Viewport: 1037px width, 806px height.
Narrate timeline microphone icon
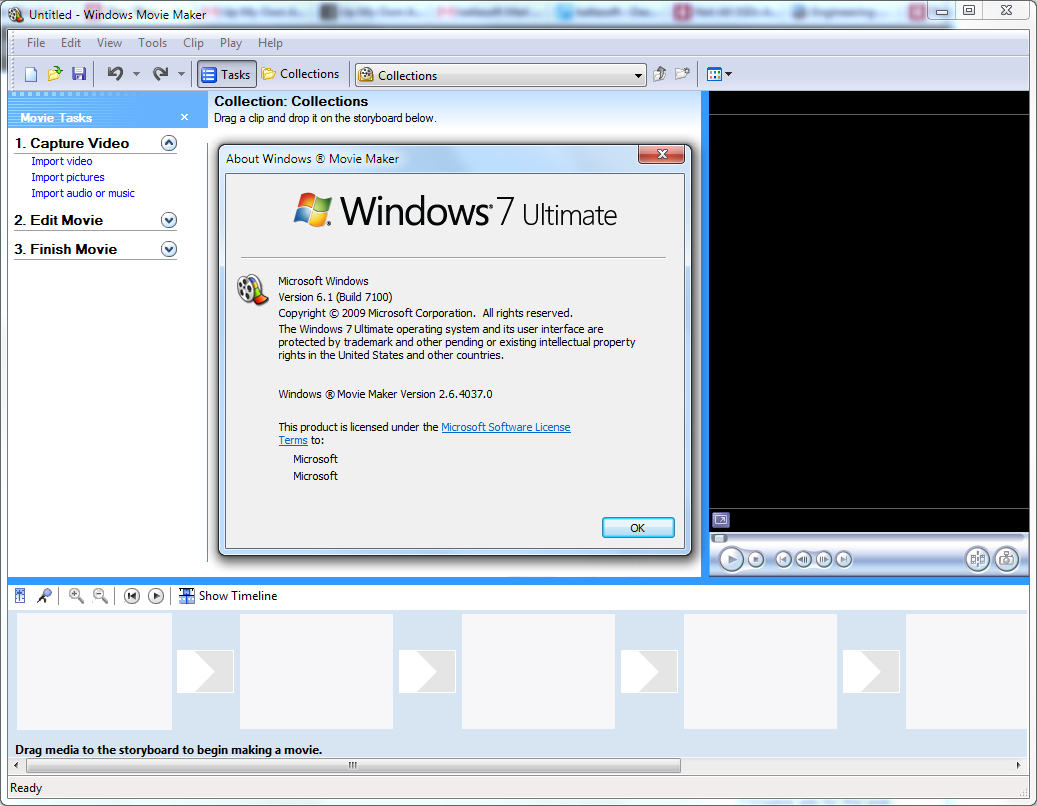pyautogui.click(x=44, y=596)
